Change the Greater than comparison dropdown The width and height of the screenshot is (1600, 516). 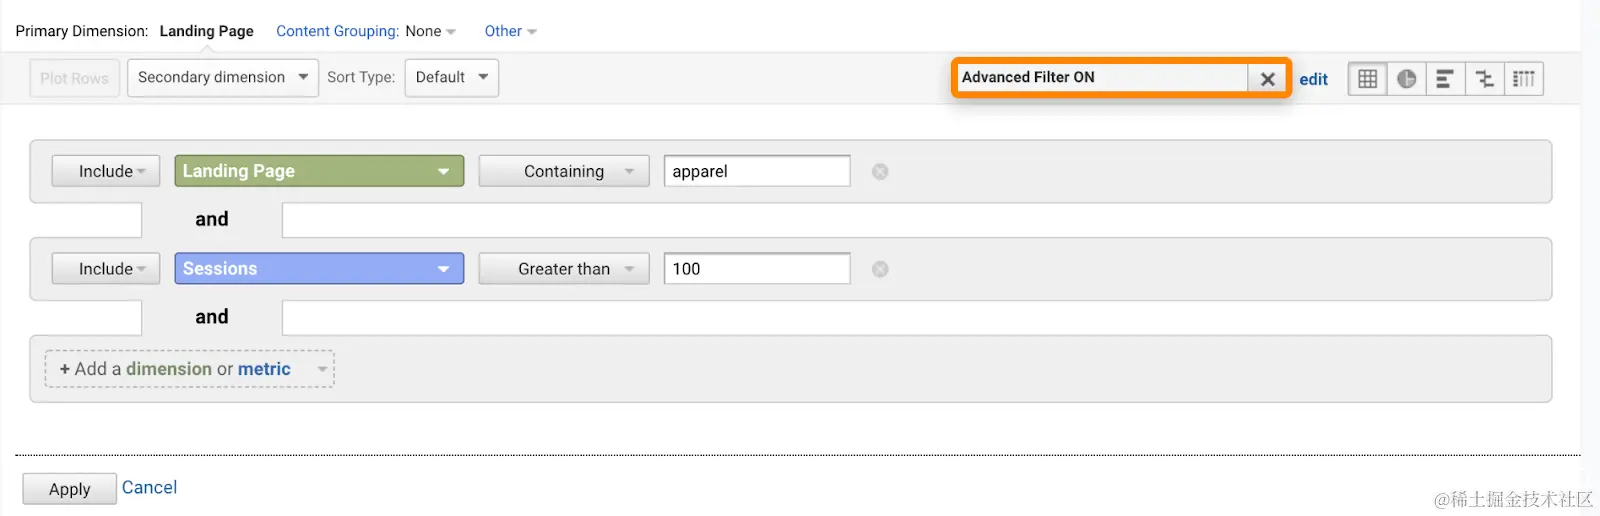[x=564, y=269]
